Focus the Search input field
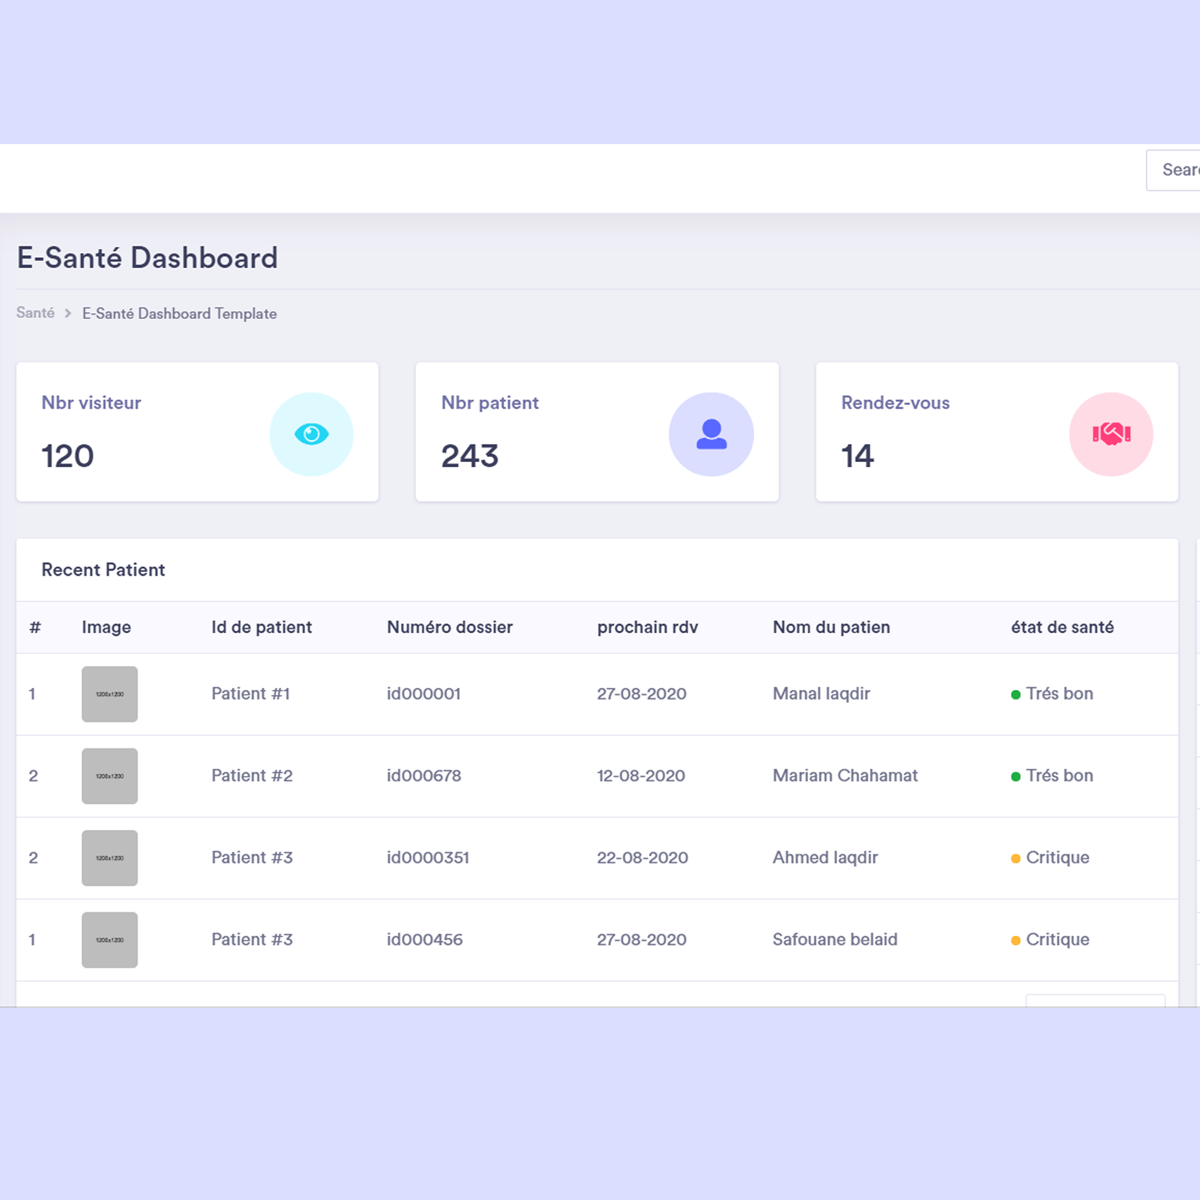1200x1200 pixels. coord(1173,170)
